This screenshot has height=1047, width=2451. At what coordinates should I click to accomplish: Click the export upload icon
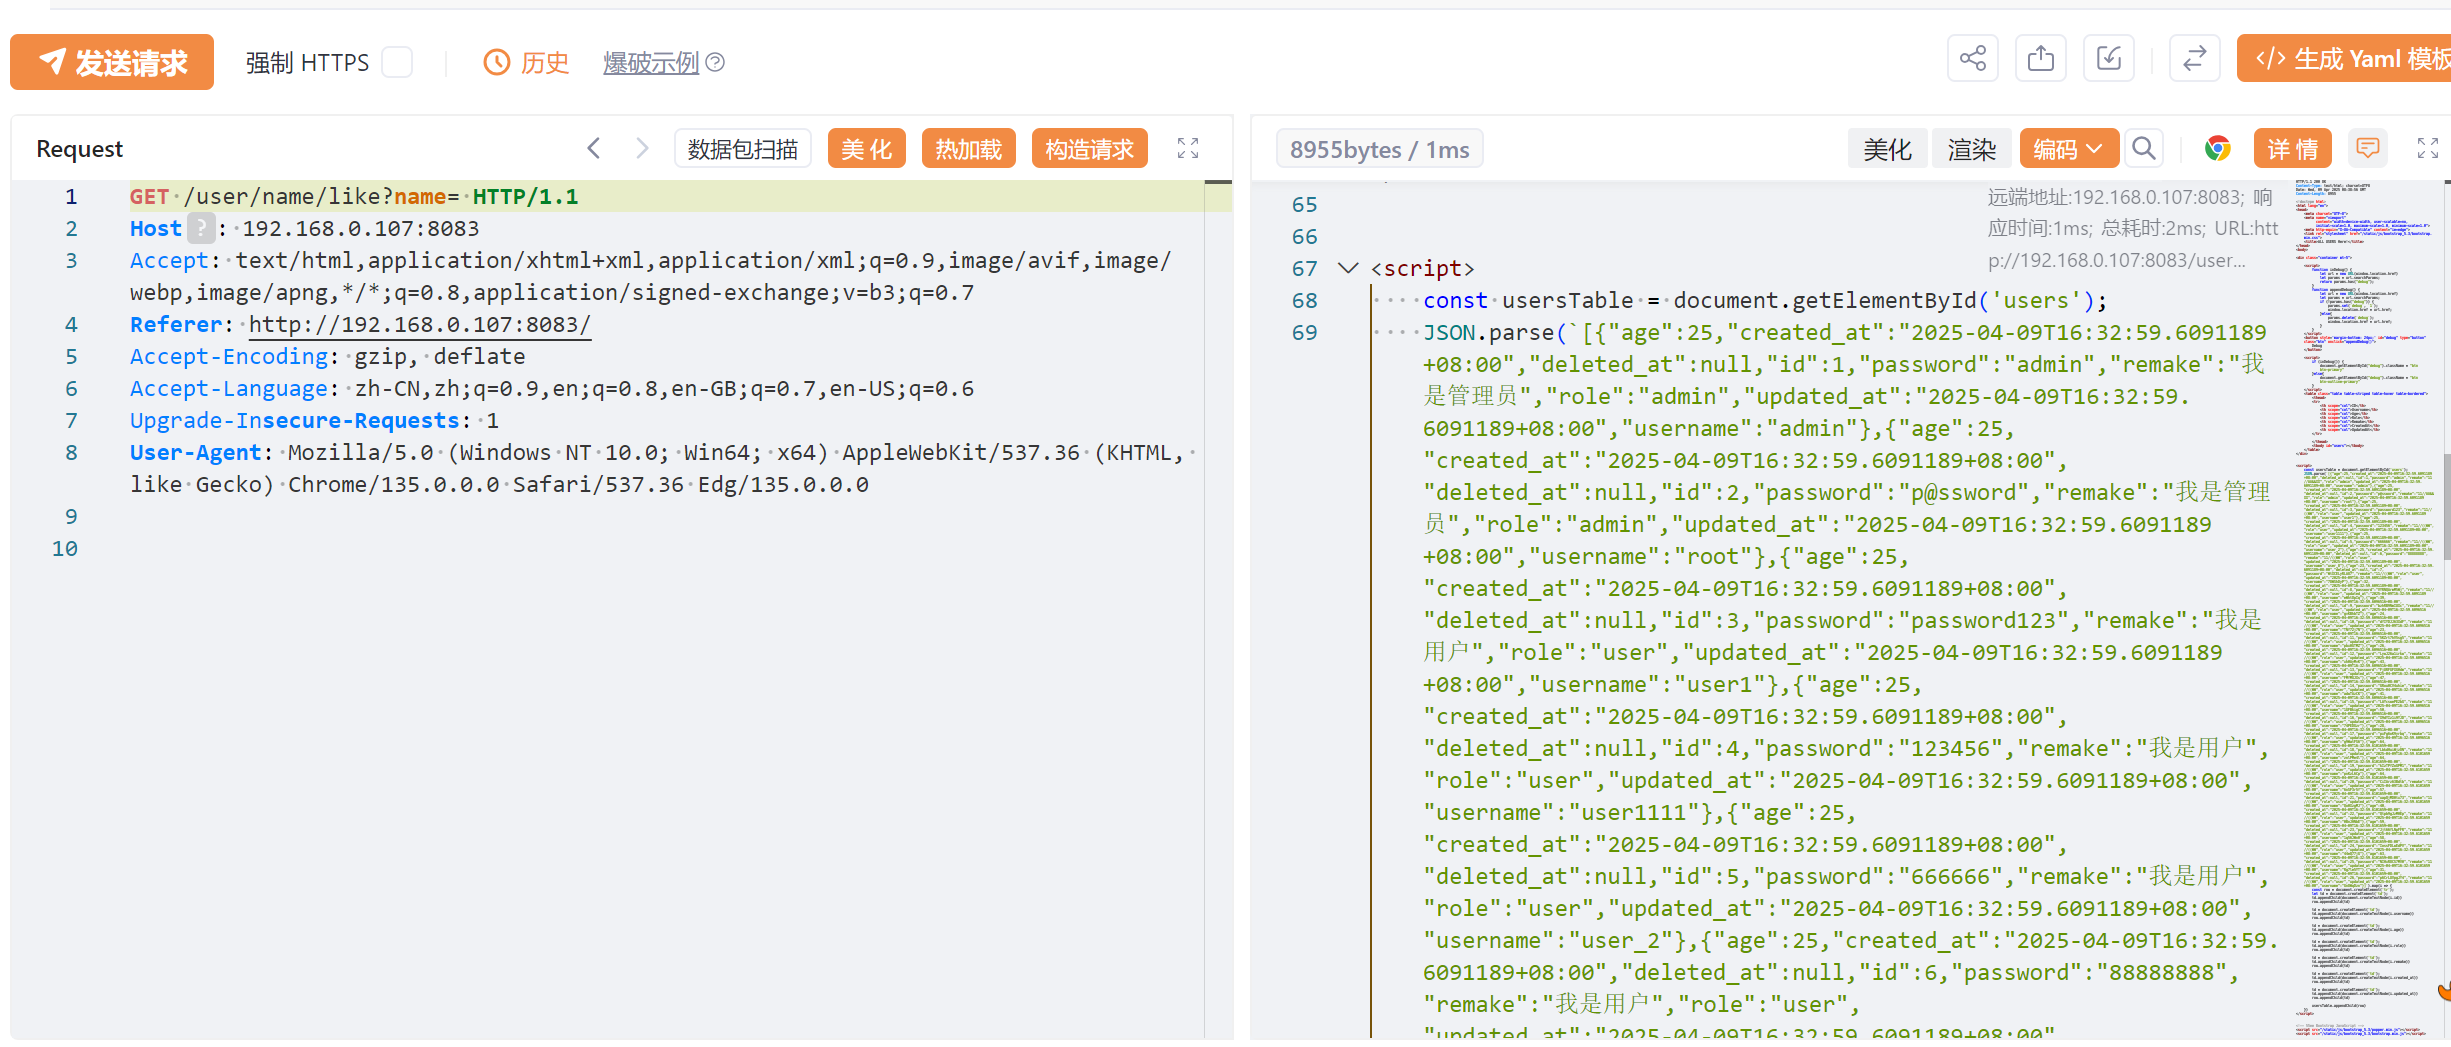pyautogui.click(x=2040, y=59)
